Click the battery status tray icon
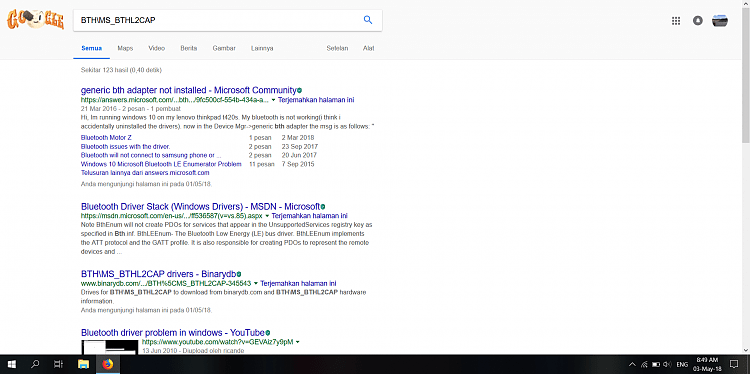Screen dimensions: 750x374 pos(656,364)
